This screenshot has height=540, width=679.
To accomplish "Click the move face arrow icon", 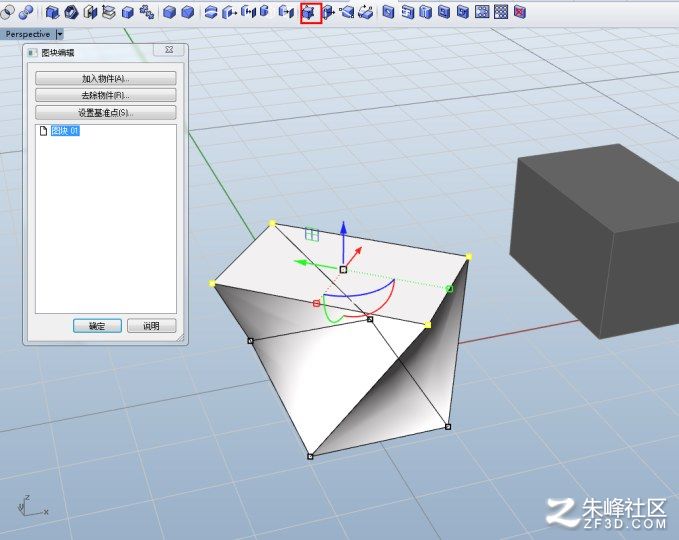I will coord(229,13).
